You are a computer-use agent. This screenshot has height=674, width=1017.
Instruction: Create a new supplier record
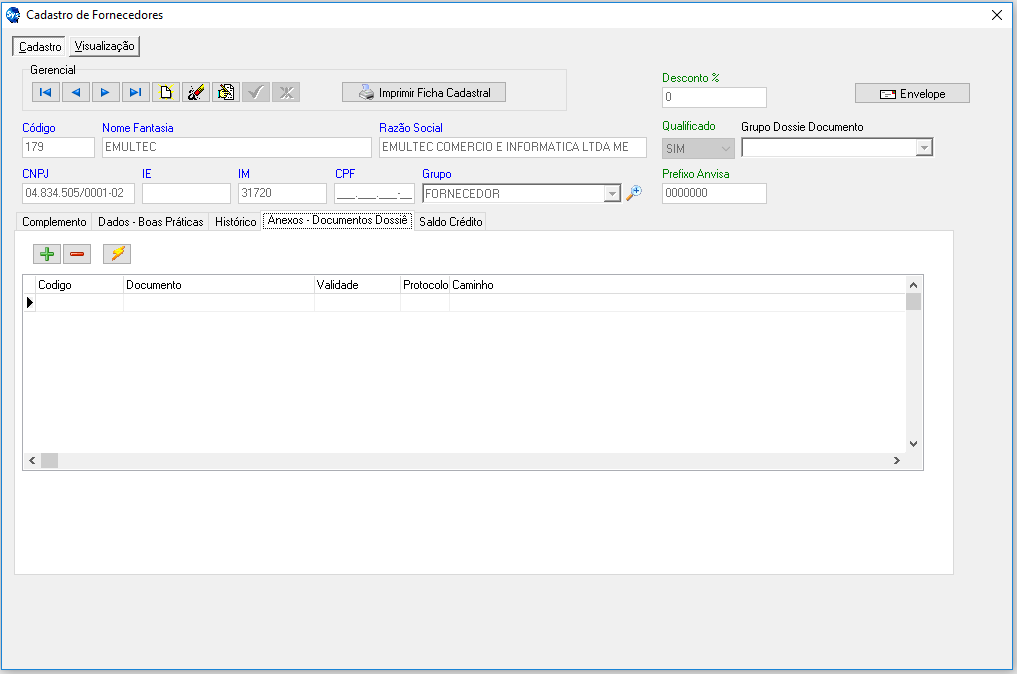point(166,93)
